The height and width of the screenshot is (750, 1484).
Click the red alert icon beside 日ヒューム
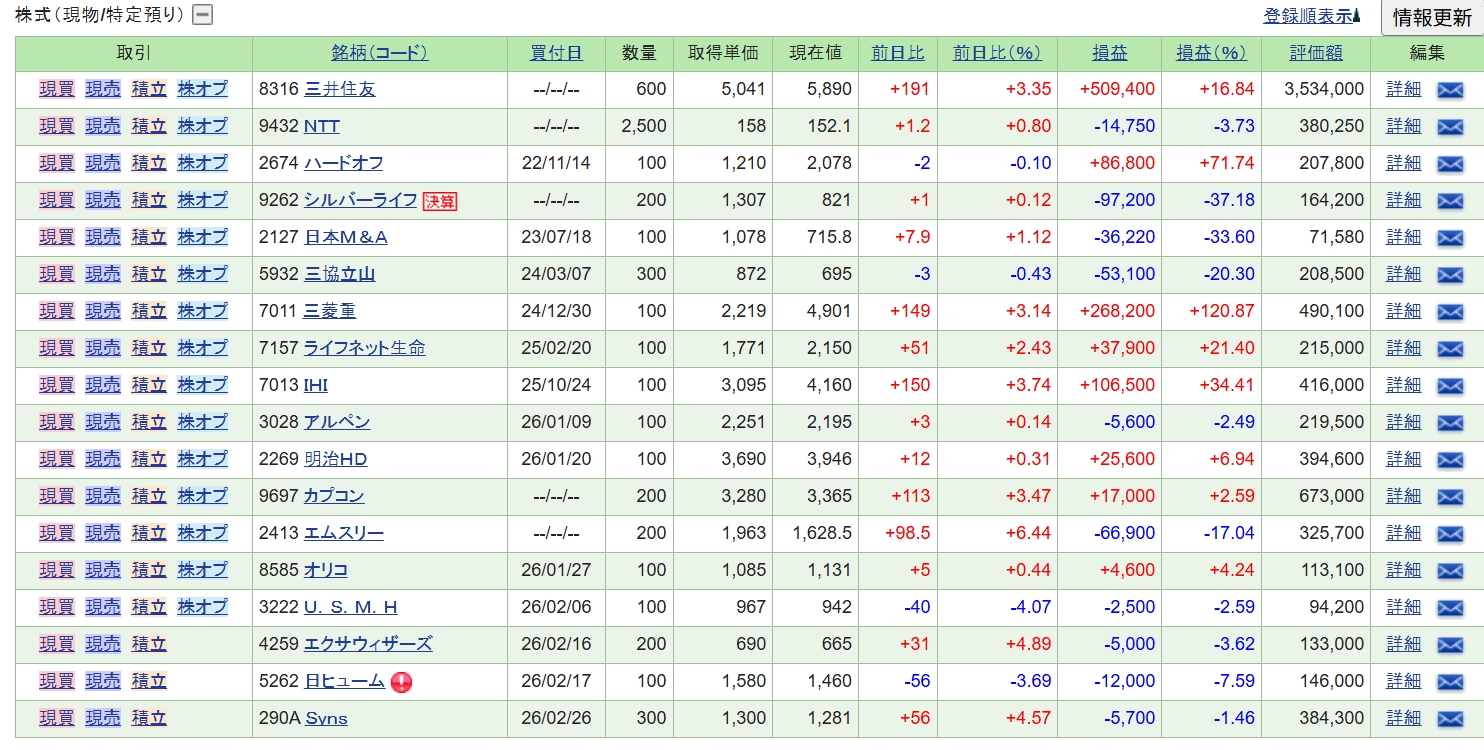402,682
